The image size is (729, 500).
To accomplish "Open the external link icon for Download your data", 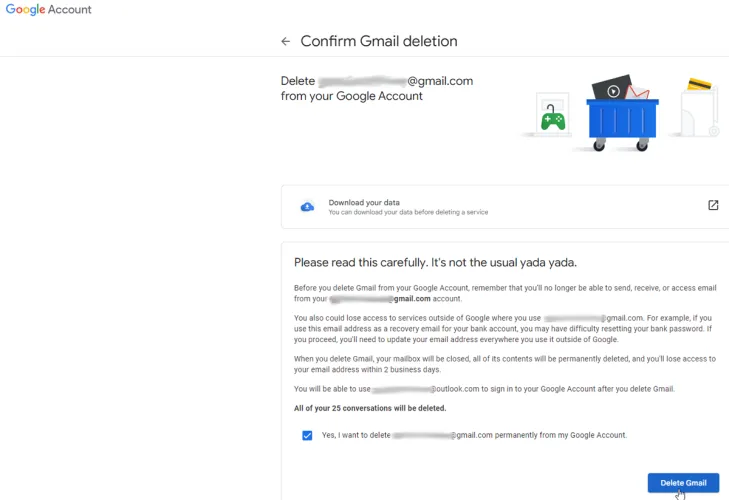I will click(x=713, y=205).
